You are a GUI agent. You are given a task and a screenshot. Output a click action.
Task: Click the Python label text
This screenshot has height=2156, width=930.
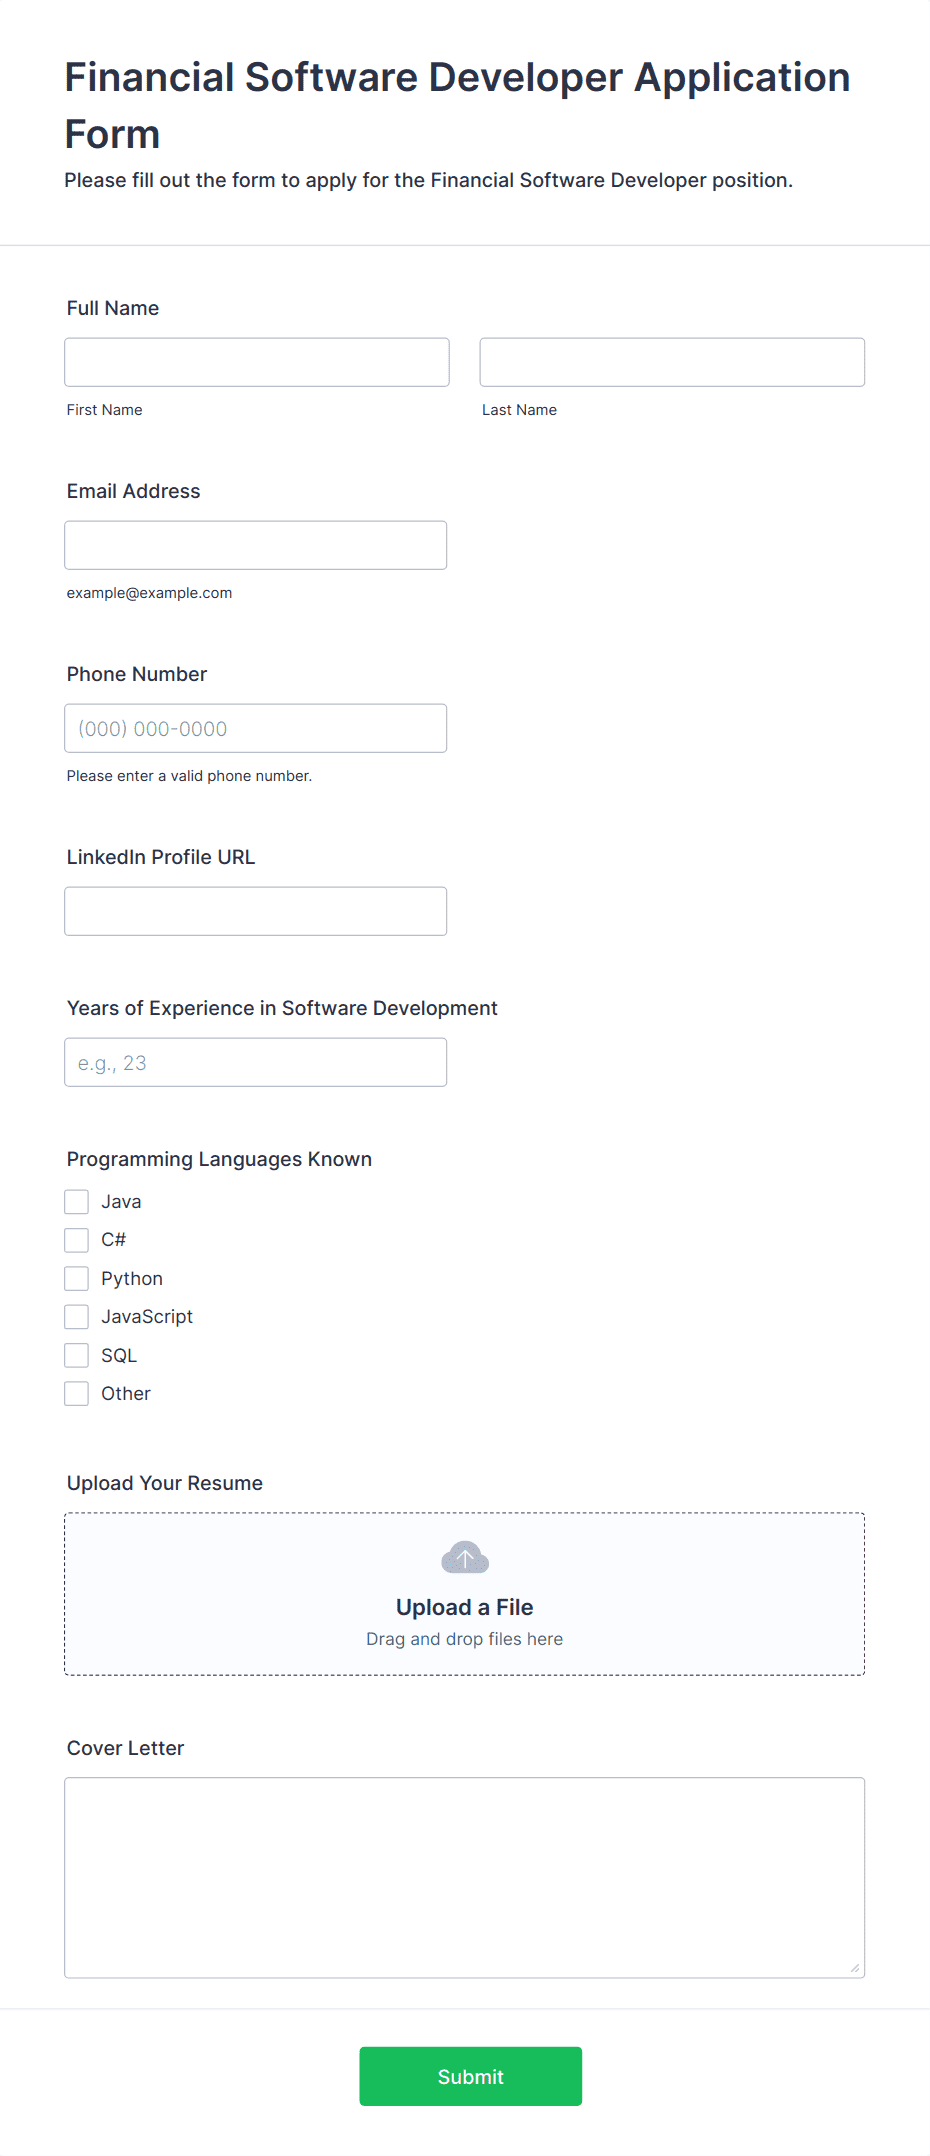coord(132,1279)
